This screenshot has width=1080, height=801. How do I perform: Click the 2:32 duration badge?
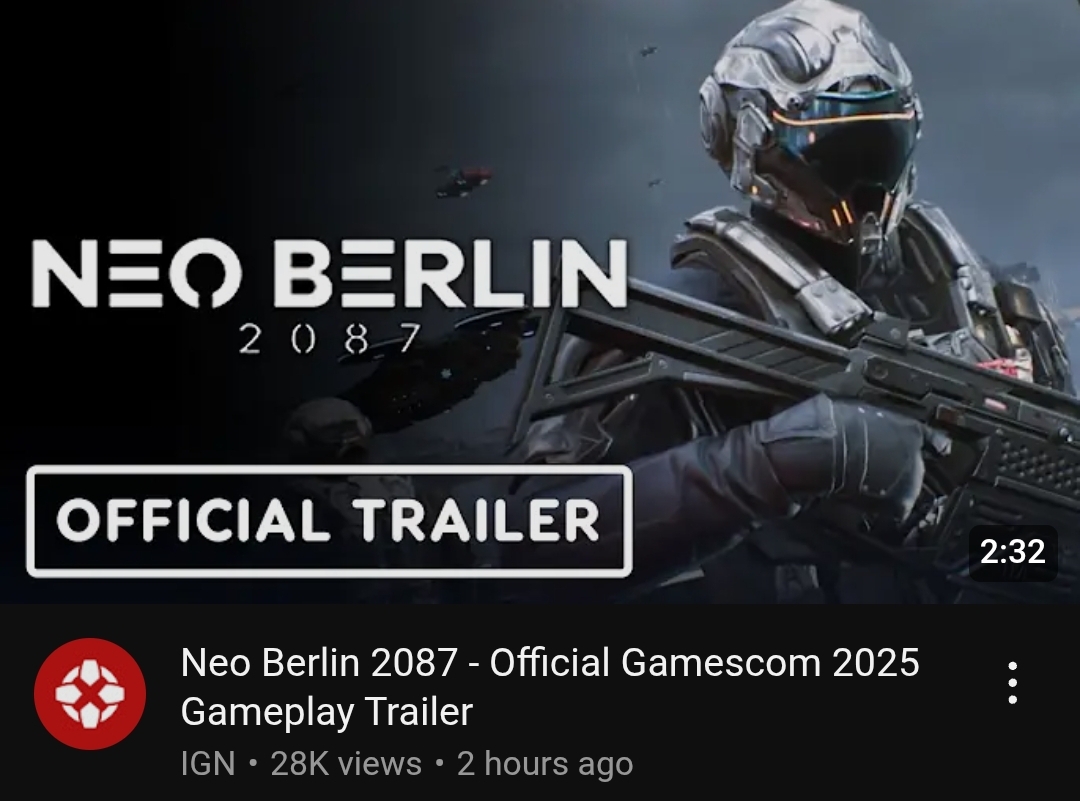pyautogui.click(x=1012, y=552)
